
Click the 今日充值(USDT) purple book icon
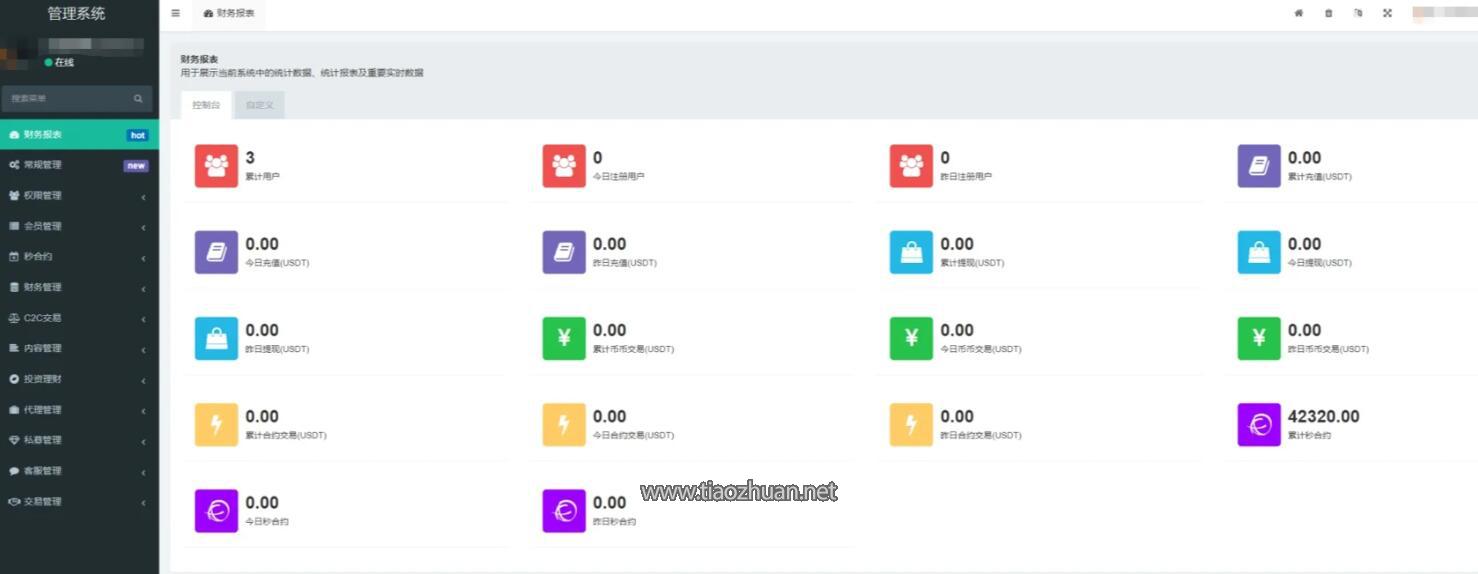[x=216, y=252]
